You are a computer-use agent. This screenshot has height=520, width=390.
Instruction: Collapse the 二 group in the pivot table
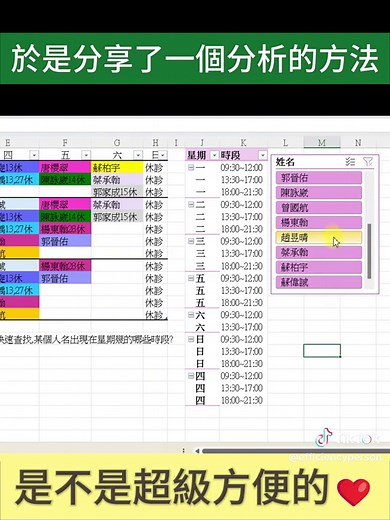(x=191, y=204)
